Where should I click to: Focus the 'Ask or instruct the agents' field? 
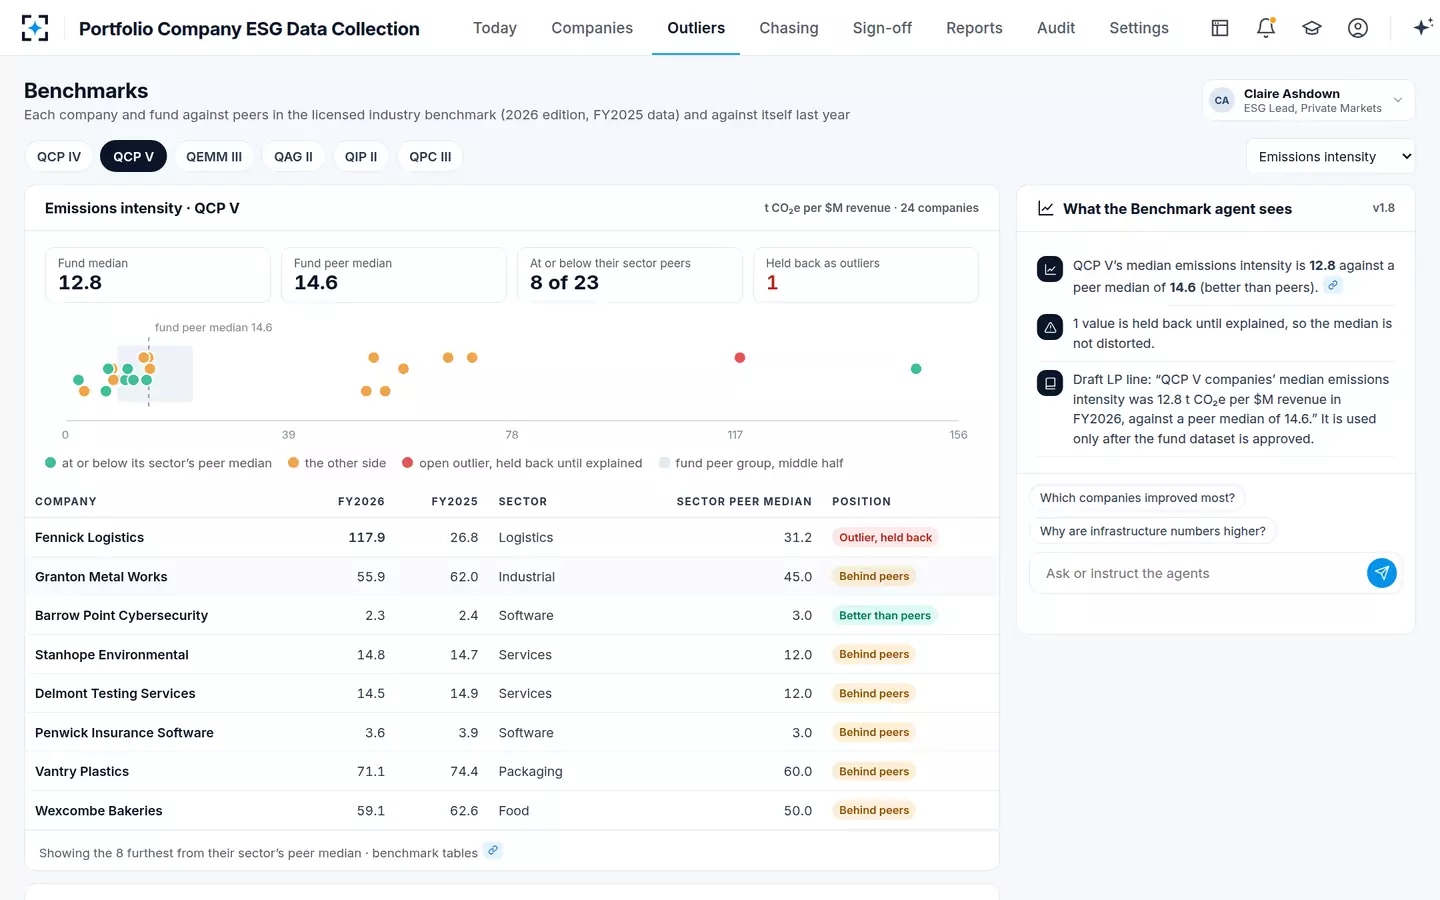coord(1199,573)
